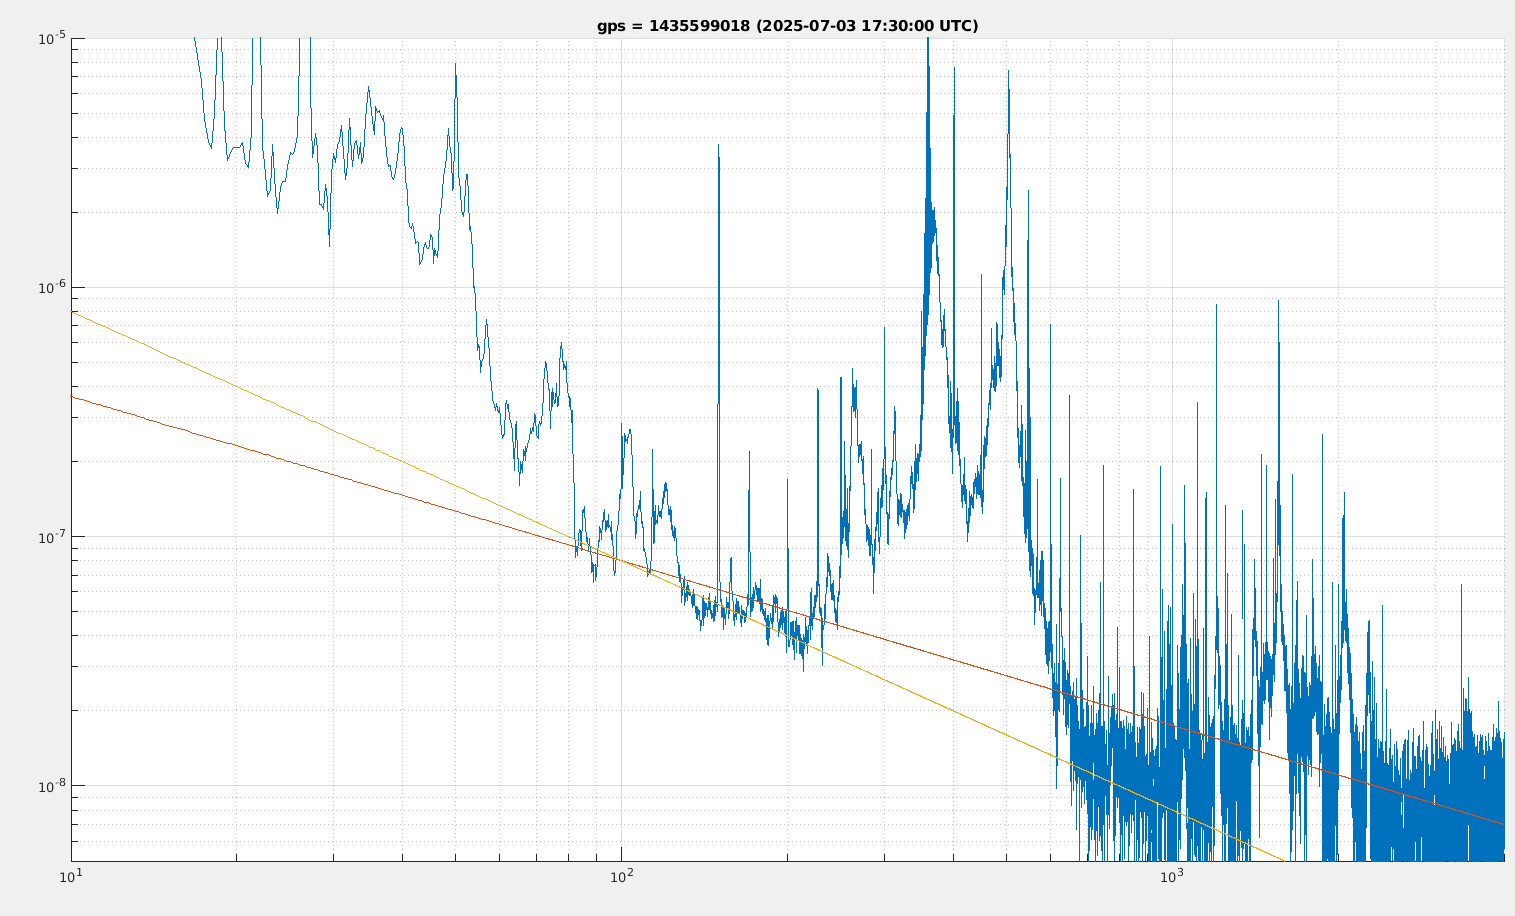Screen dimensions: 1515x916
Task: Click the plot title showing gps = 1435599018
Action: pos(787,26)
